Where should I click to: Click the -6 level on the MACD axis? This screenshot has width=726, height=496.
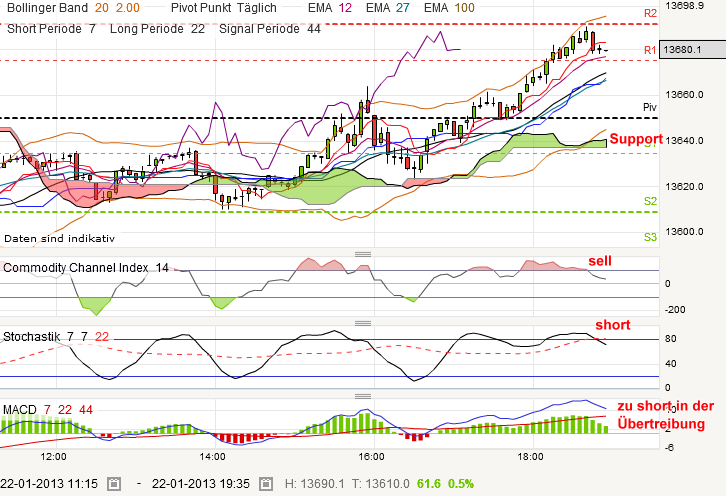pyautogui.click(x=670, y=447)
